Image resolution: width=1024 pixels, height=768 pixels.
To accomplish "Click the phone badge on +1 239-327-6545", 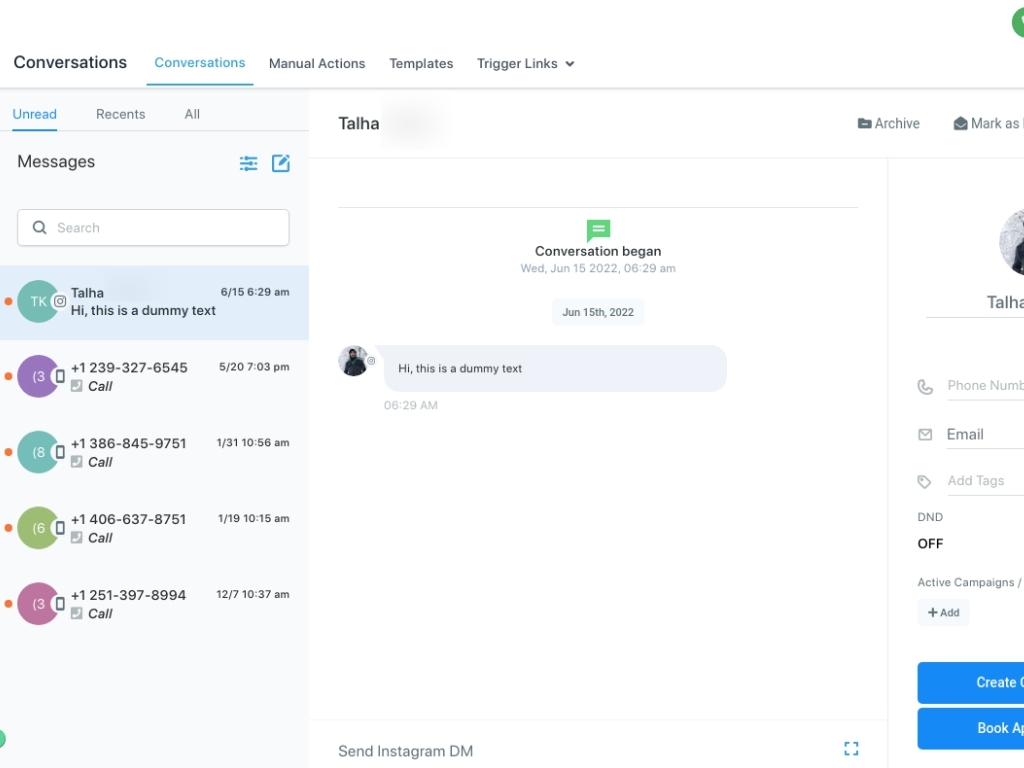I will coord(59,376).
